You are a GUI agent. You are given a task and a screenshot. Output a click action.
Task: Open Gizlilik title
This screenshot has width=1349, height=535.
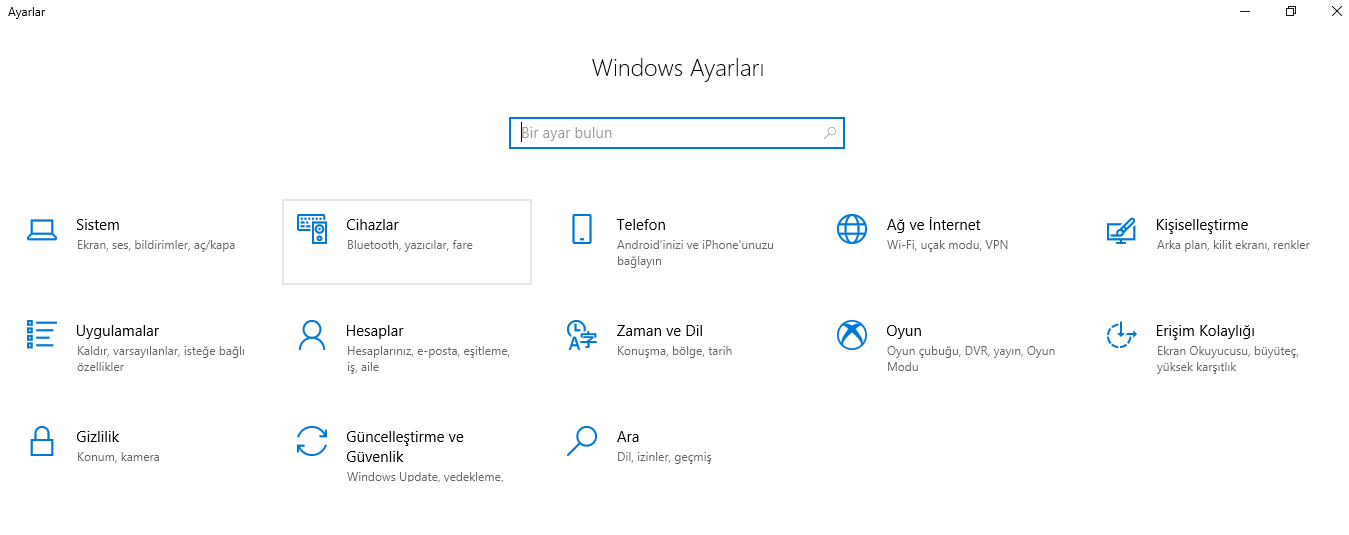click(98, 437)
